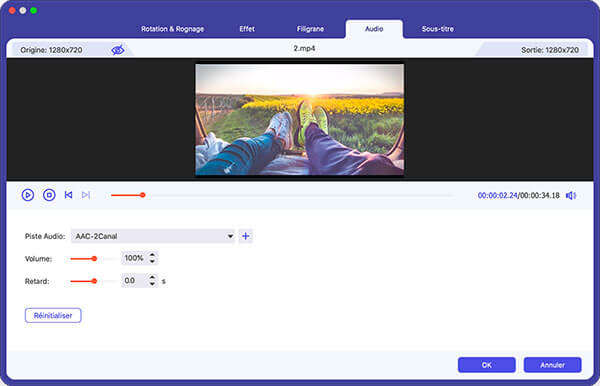Select the Audio tab
Viewport: 600px width, 386px height.
(374, 29)
